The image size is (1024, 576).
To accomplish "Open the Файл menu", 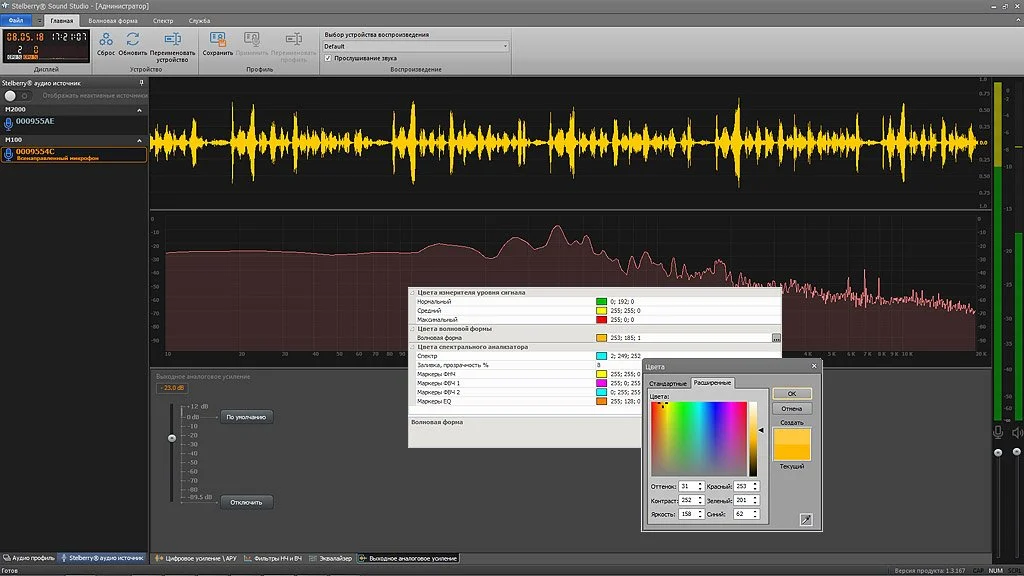I will coord(16,21).
